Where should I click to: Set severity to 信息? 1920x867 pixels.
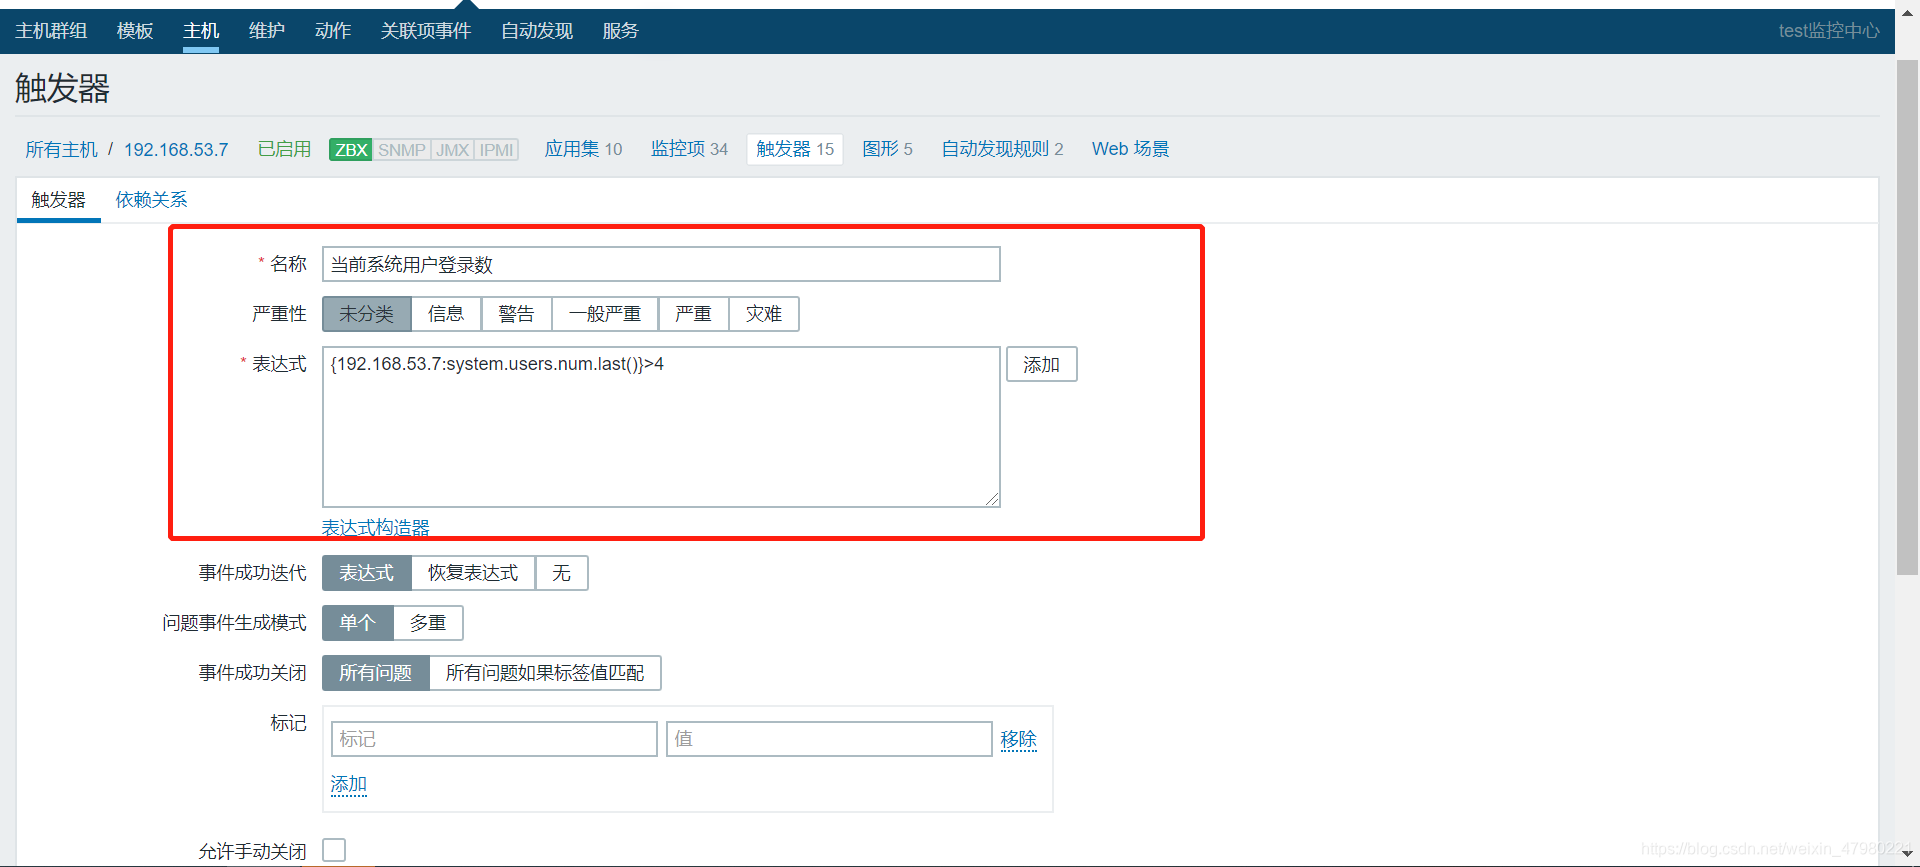(446, 314)
